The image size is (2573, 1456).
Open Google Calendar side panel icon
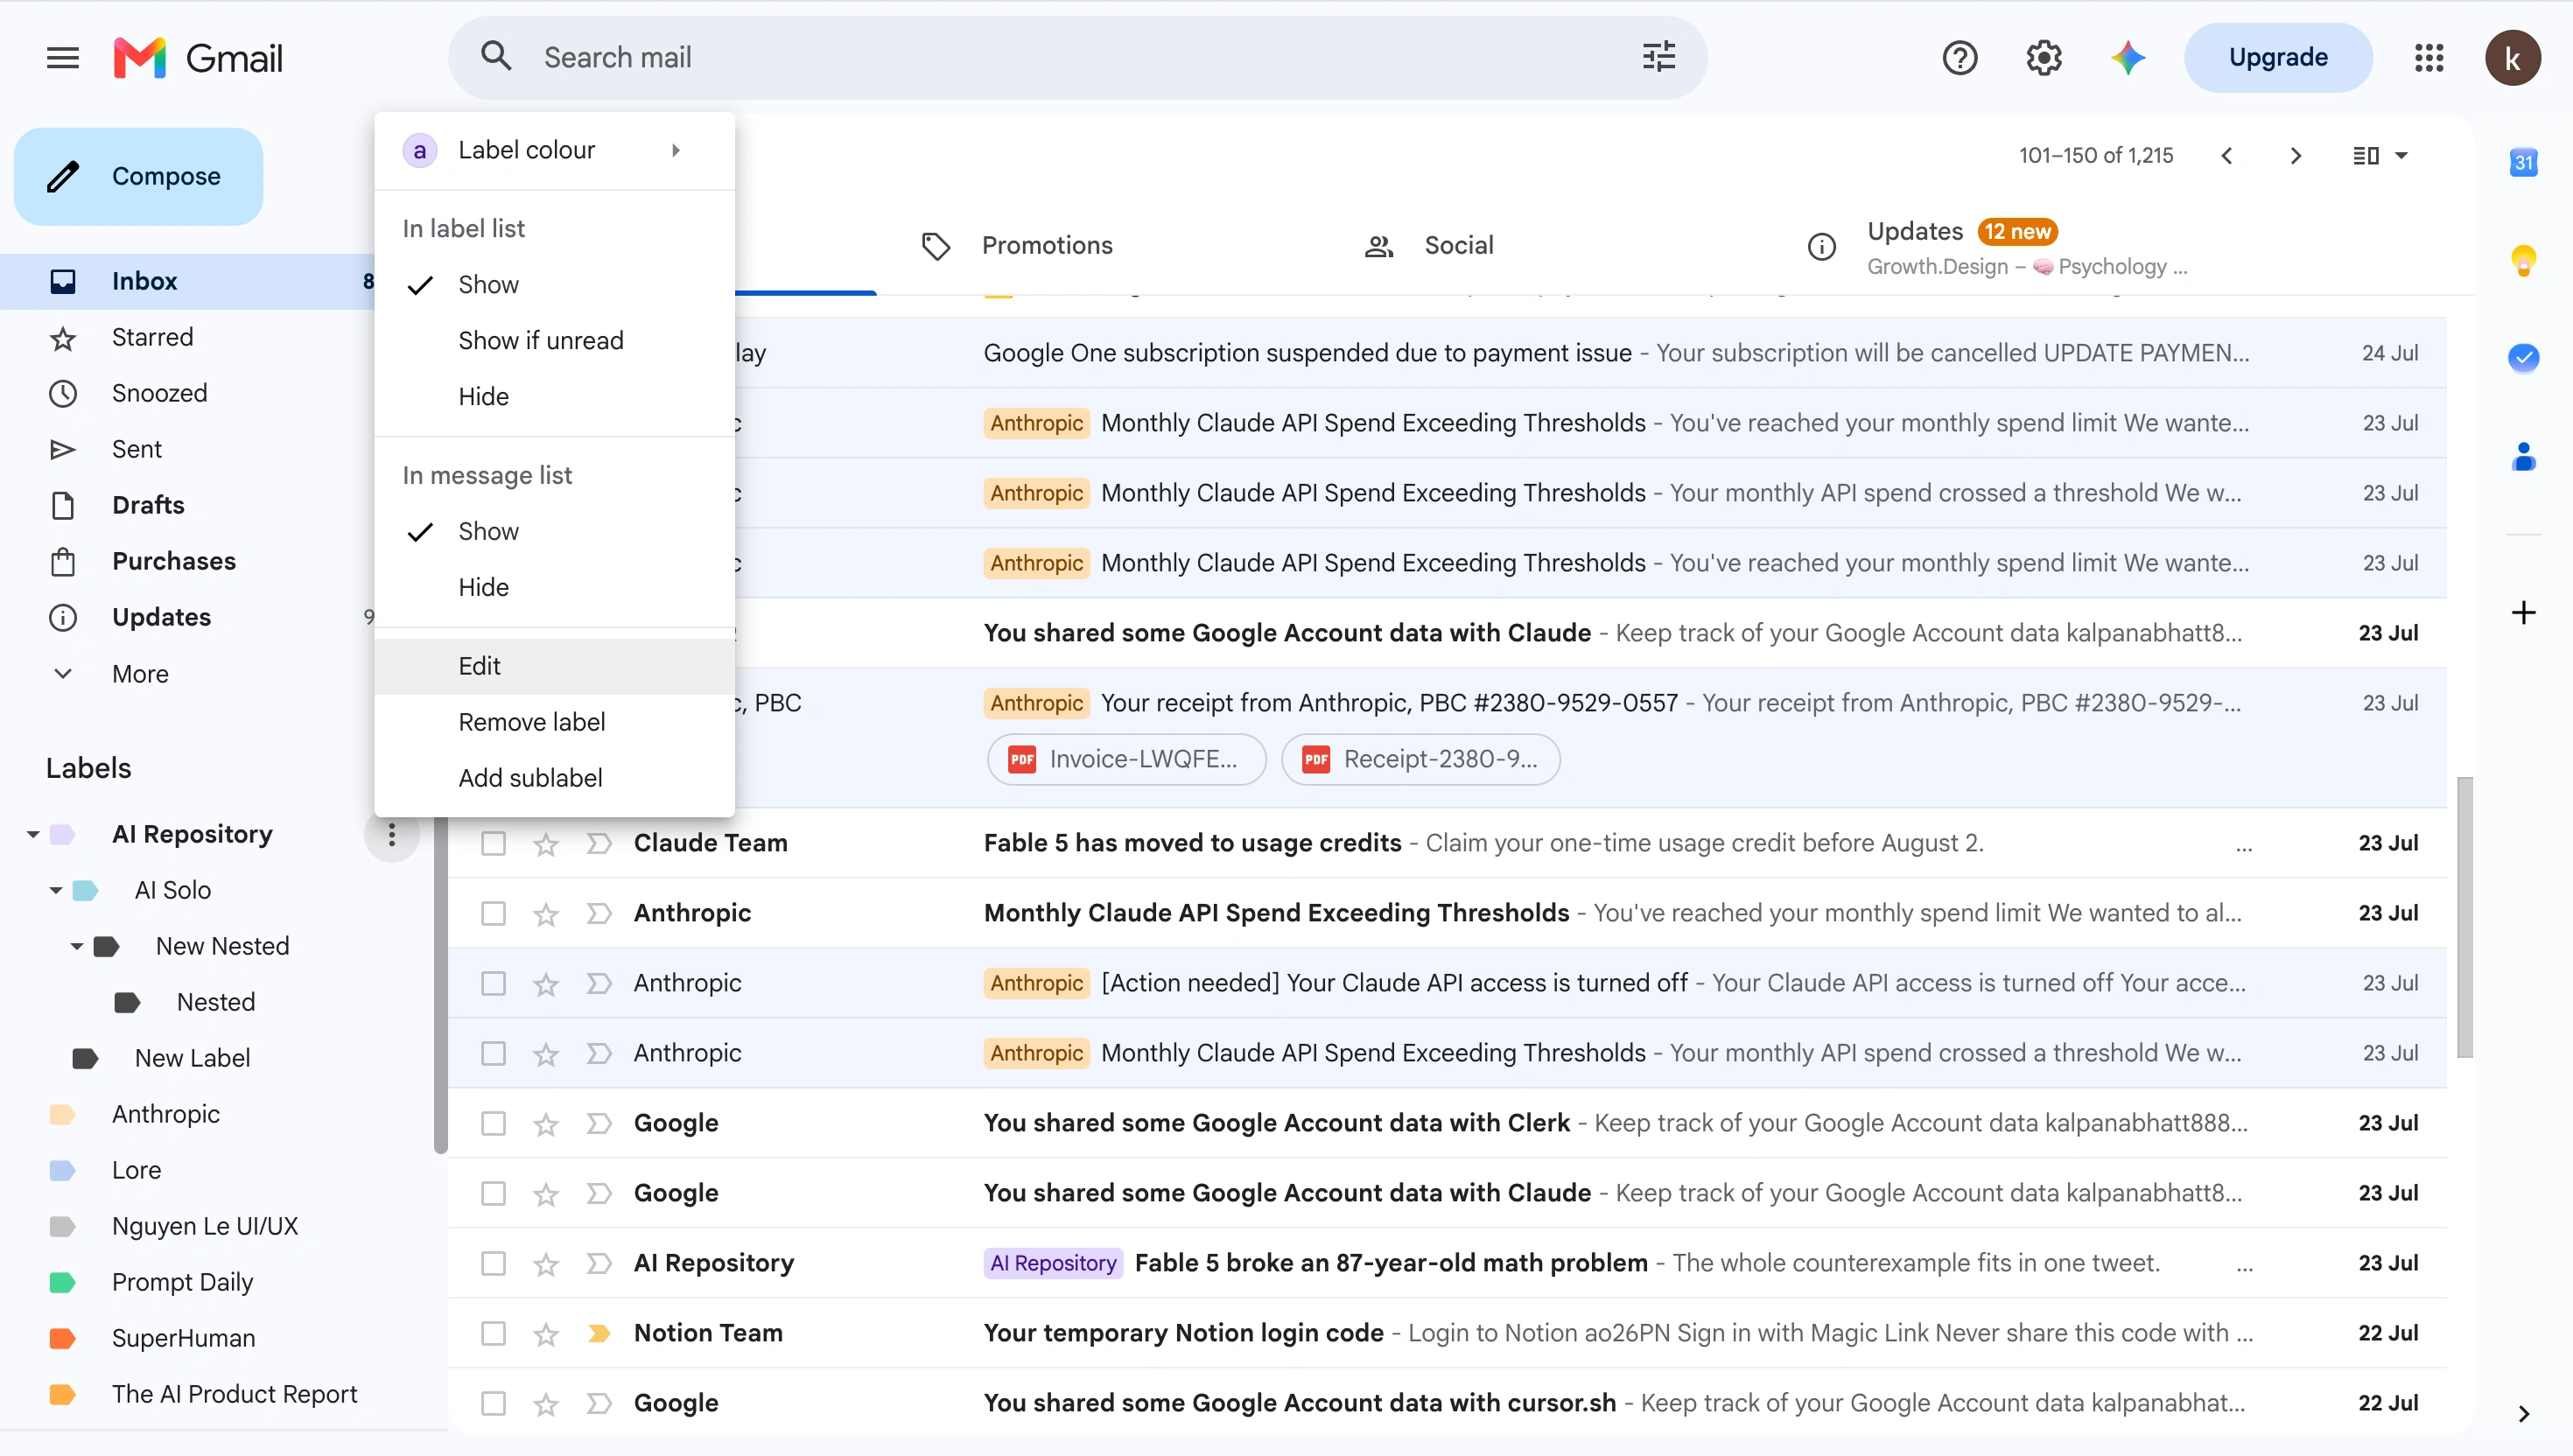click(2523, 161)
